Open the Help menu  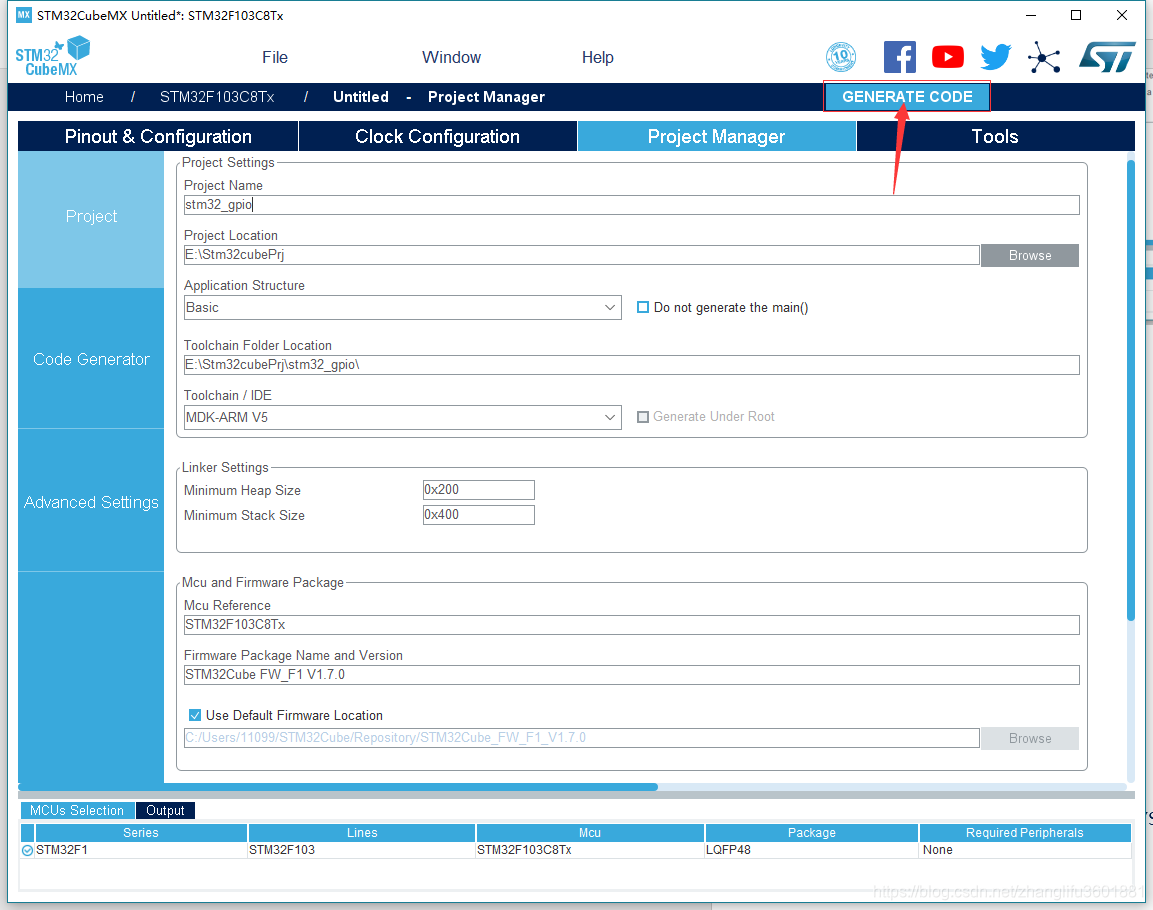[x=598, y=57]
